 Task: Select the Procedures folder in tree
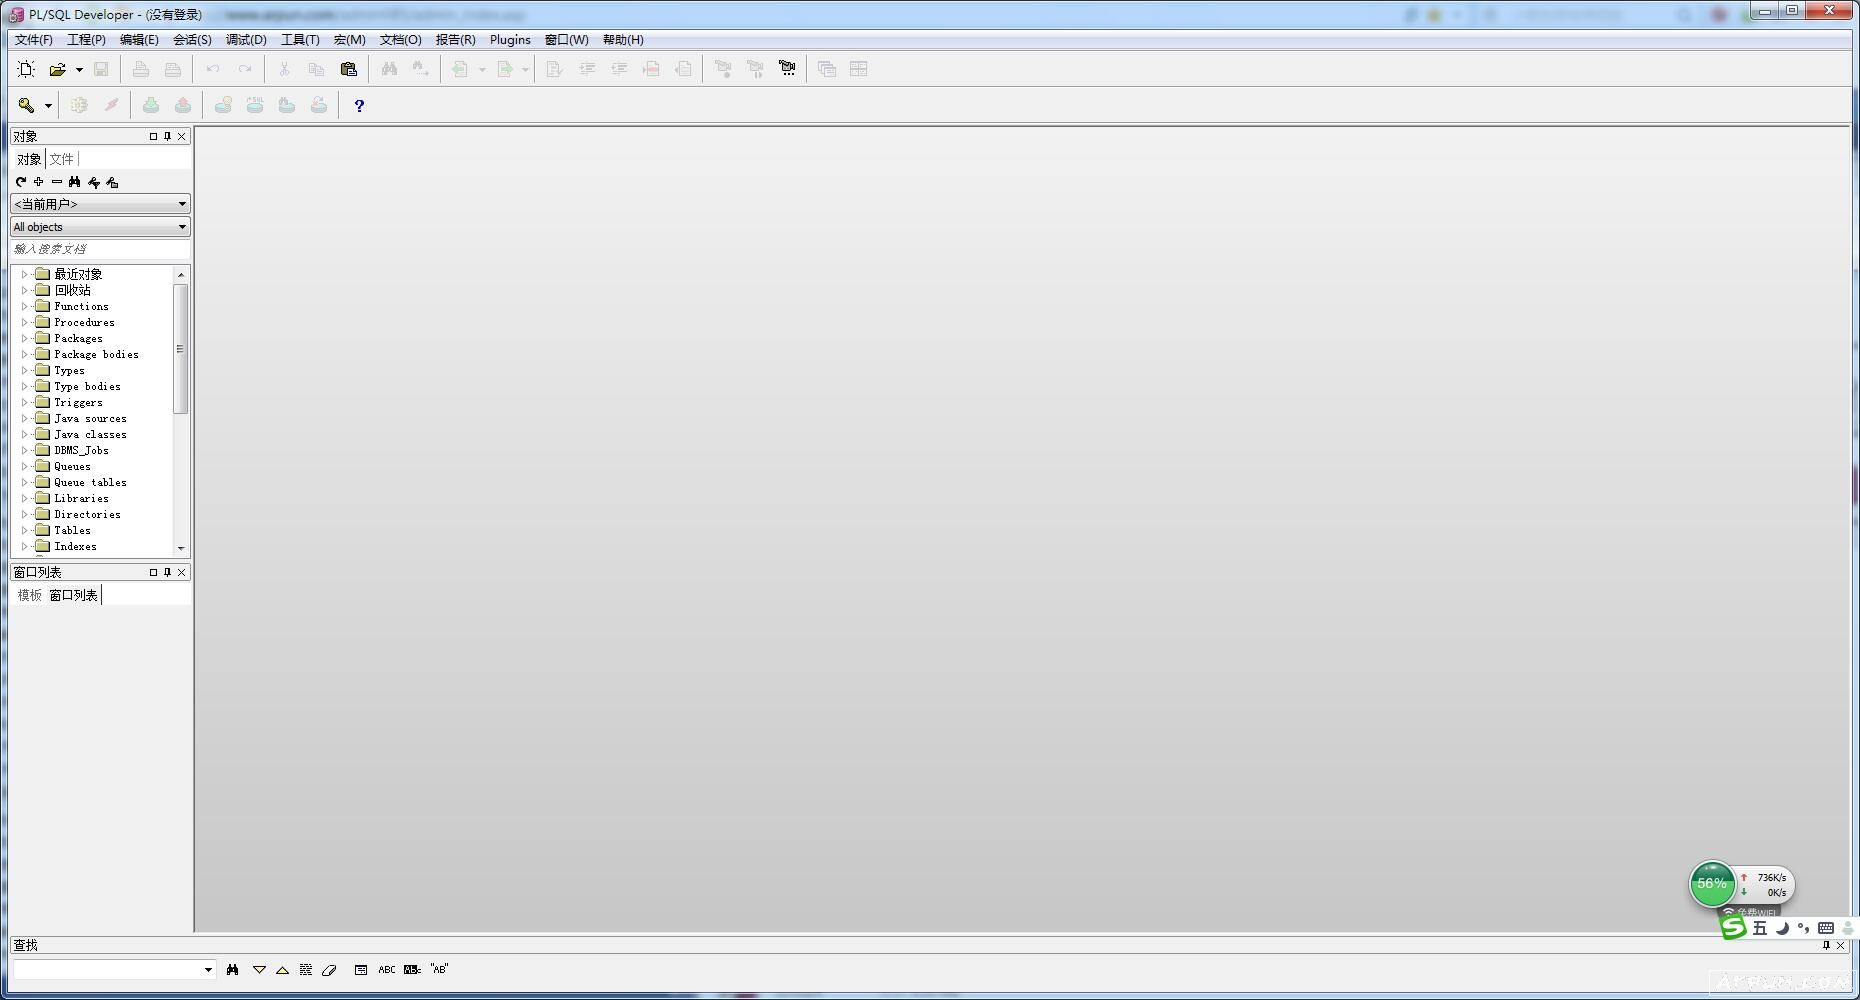tap(84, 322)
